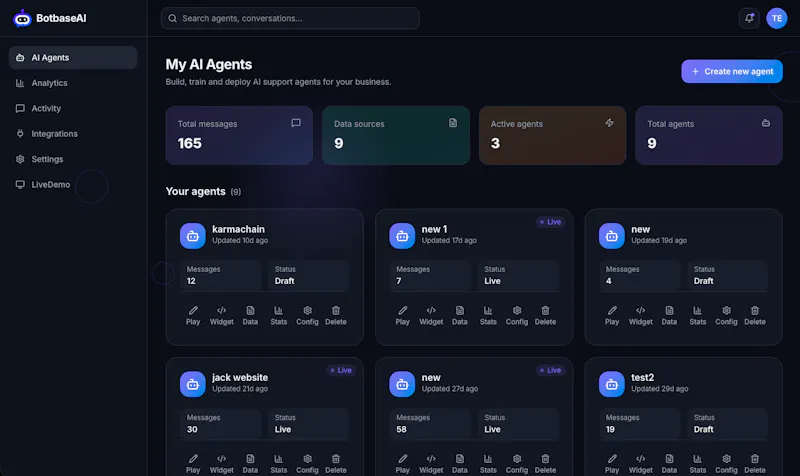
Task: Delete the jack website agent
Action: [336, 464]
